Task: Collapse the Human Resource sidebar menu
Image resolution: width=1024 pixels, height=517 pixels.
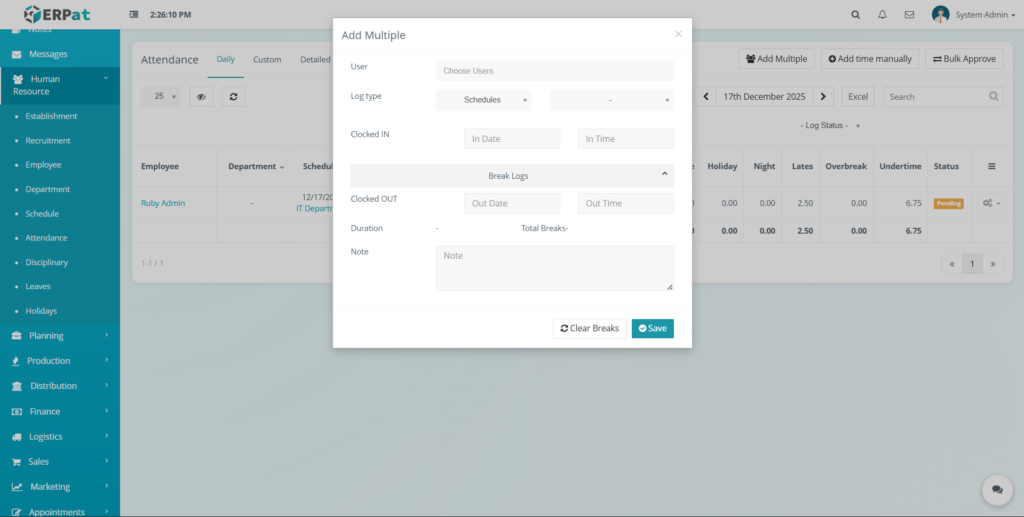Action: [x=106, y=78]
